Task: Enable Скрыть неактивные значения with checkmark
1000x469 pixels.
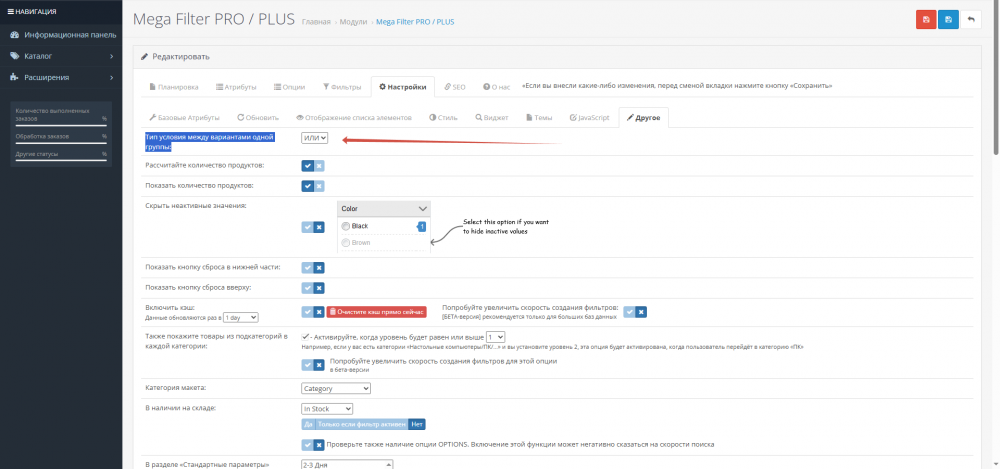Action: coord(307,227)
